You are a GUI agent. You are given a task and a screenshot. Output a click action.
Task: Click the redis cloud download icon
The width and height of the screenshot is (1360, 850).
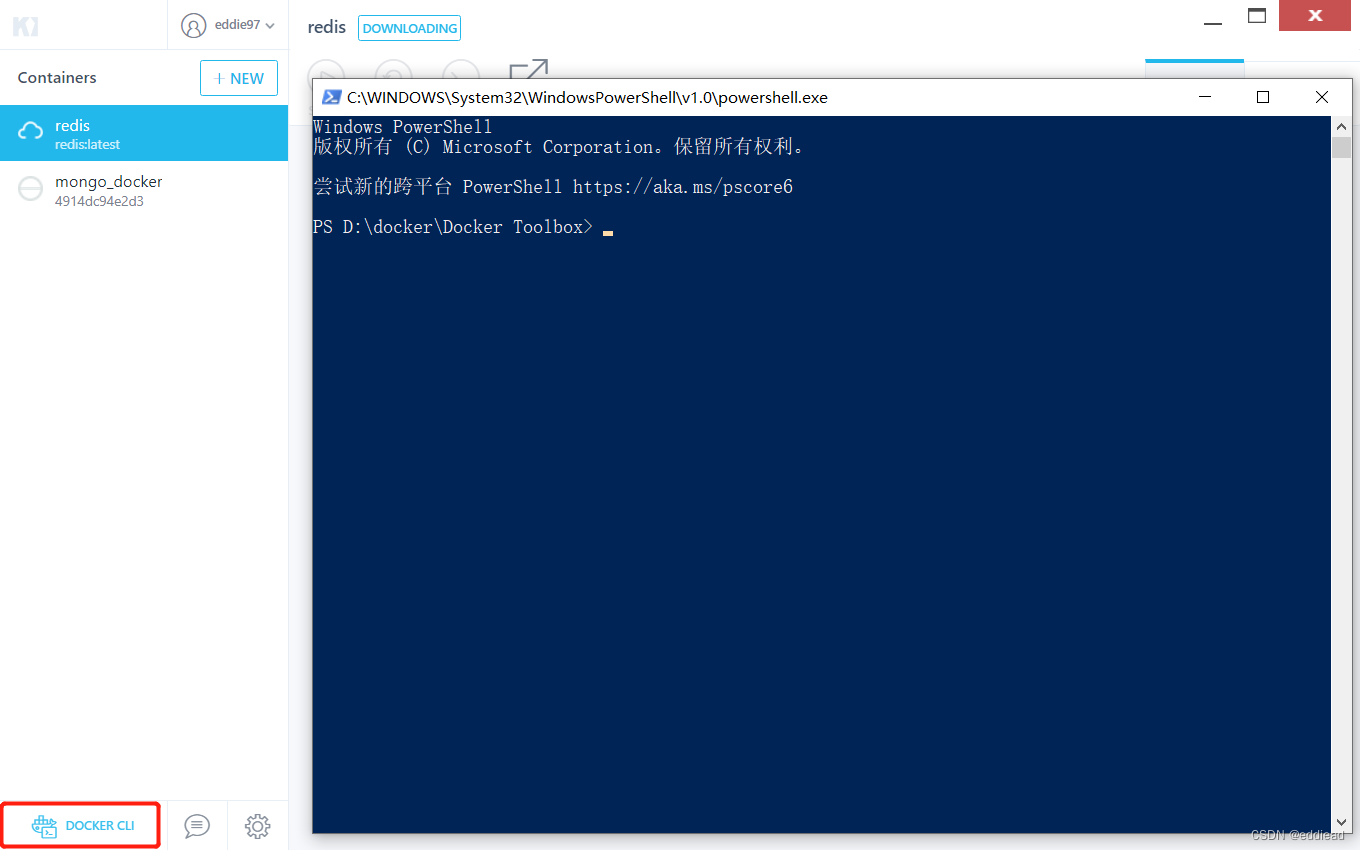[x=31, y=132]
